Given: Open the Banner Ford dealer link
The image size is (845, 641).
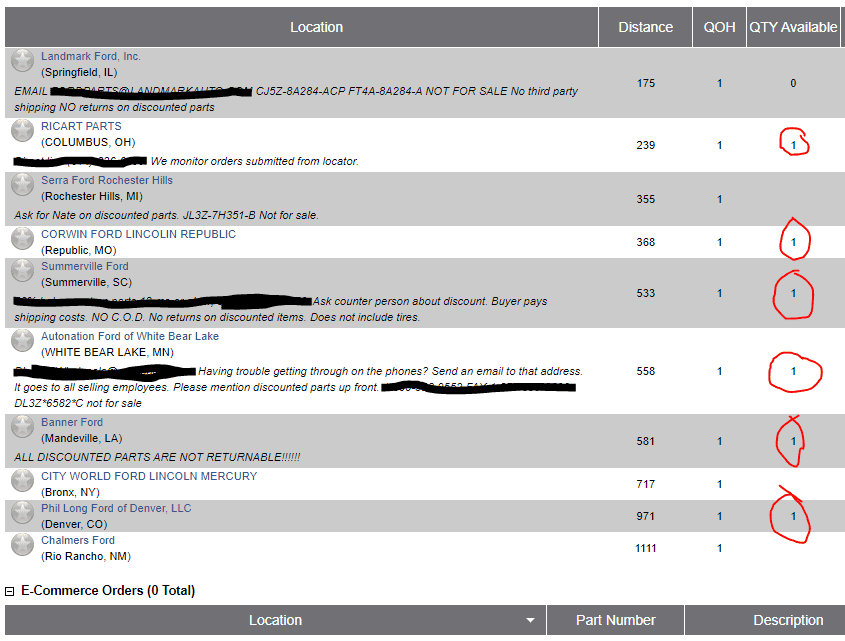Looking at the screenshot, I should (72, 422).
